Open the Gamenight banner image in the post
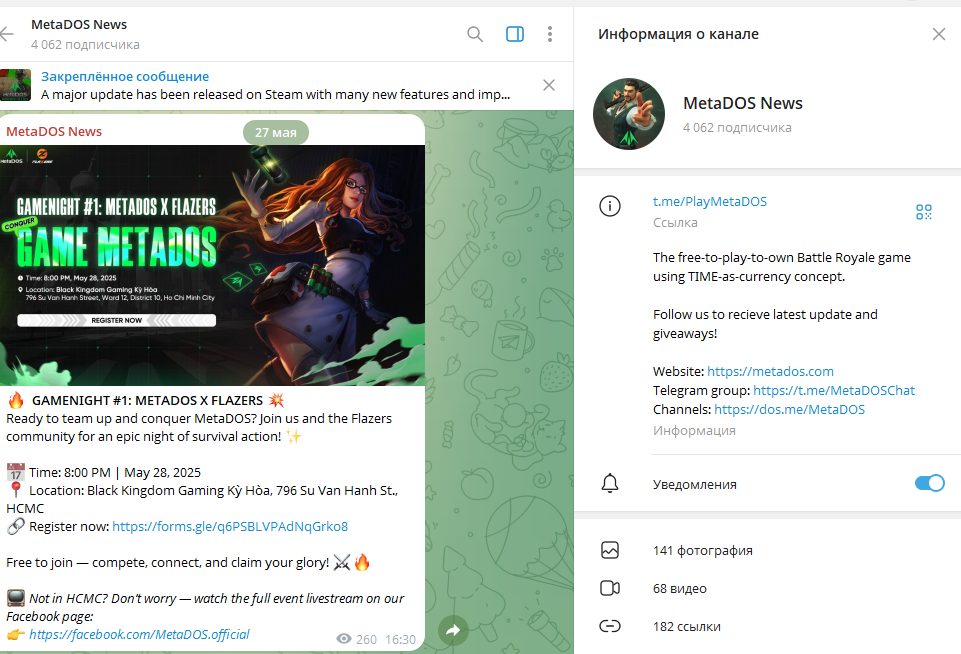The width and height of the screenshot is (961, 654). tap(212, 265)
